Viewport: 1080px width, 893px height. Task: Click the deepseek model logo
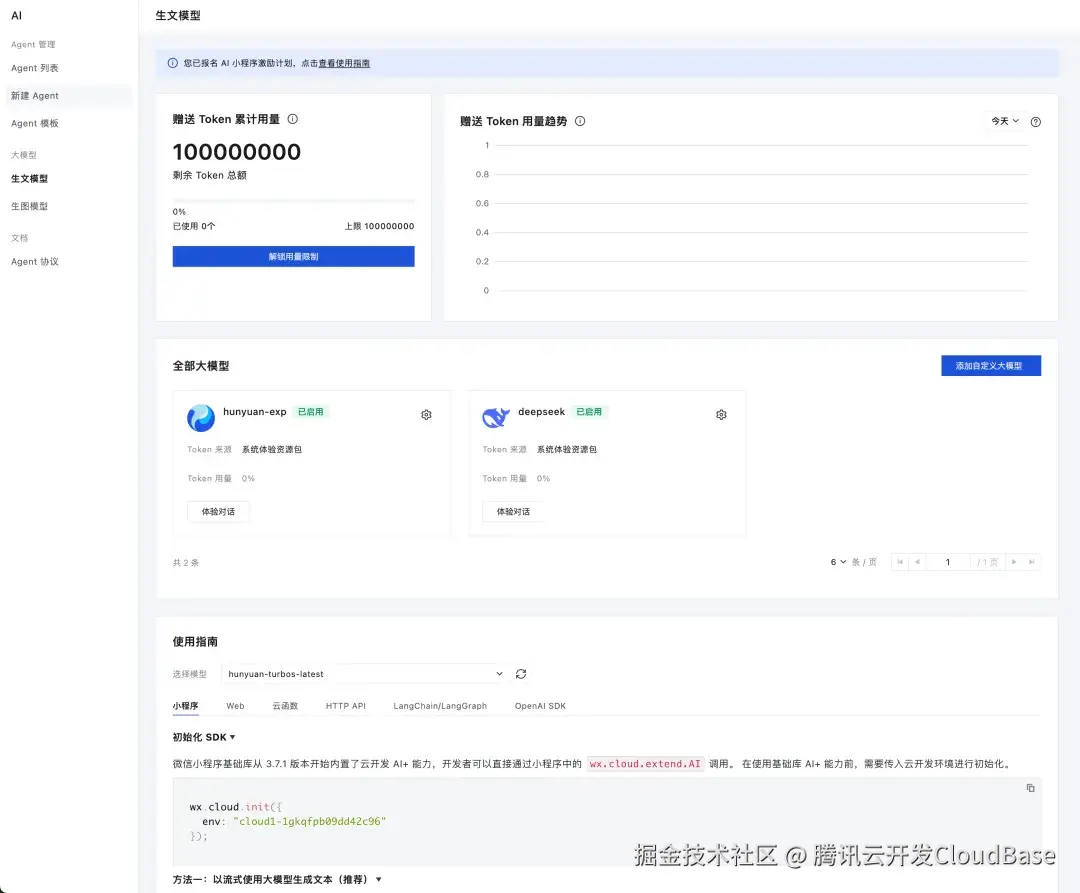495,418
